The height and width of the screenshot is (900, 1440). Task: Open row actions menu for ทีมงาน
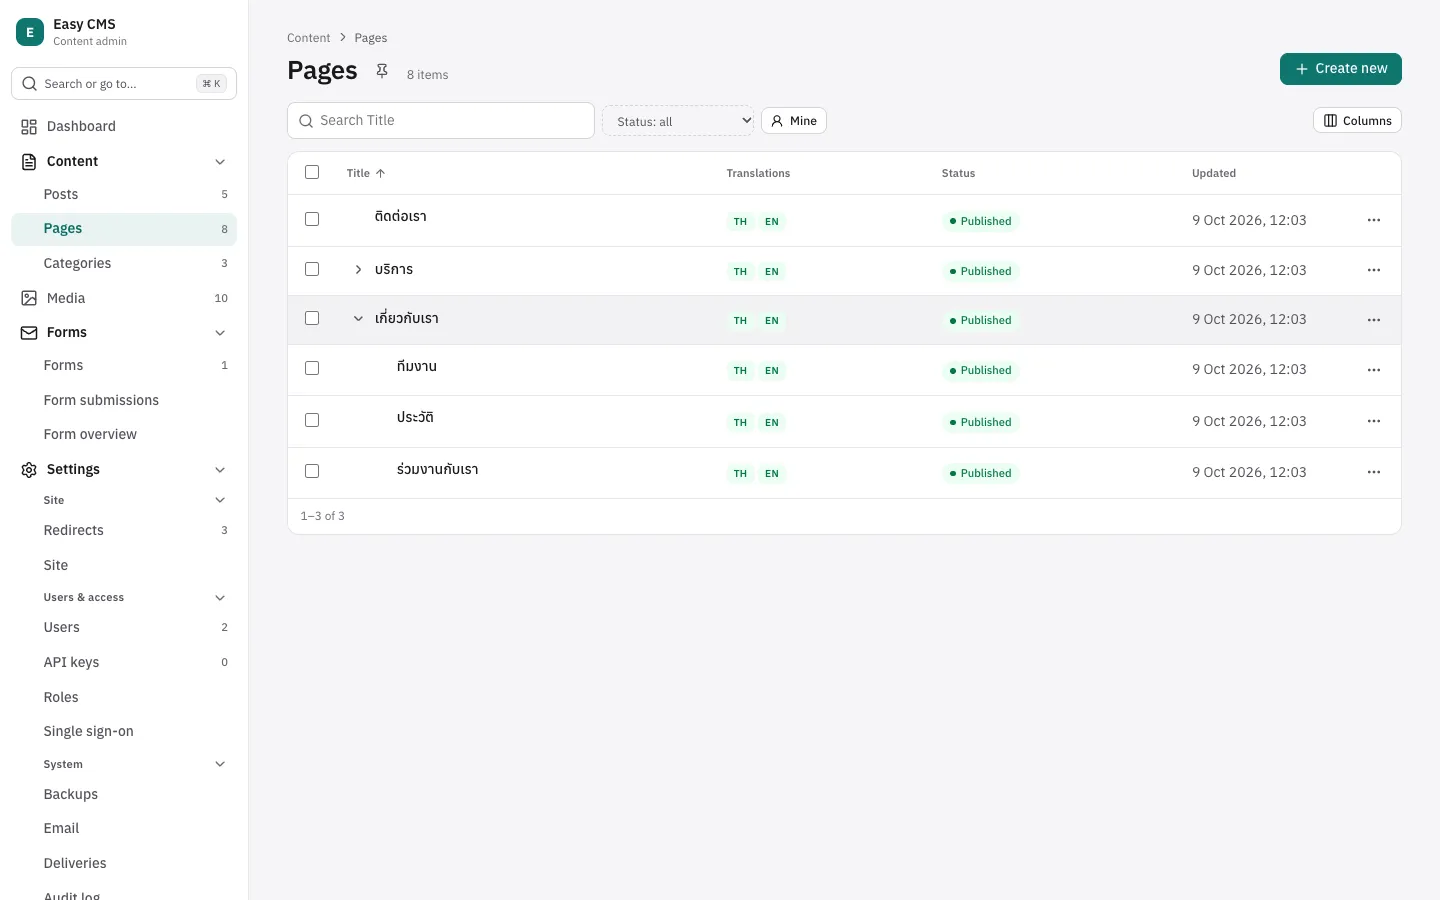[1374, 370]
